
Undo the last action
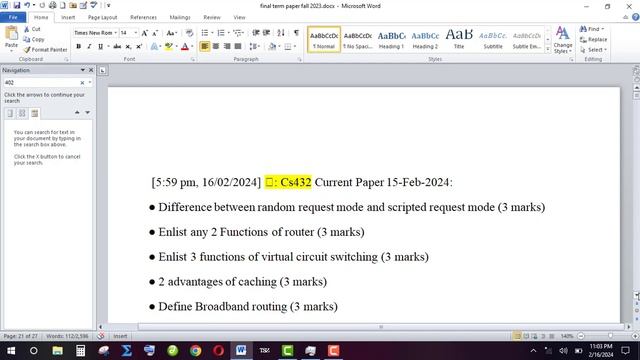(27, 5)
